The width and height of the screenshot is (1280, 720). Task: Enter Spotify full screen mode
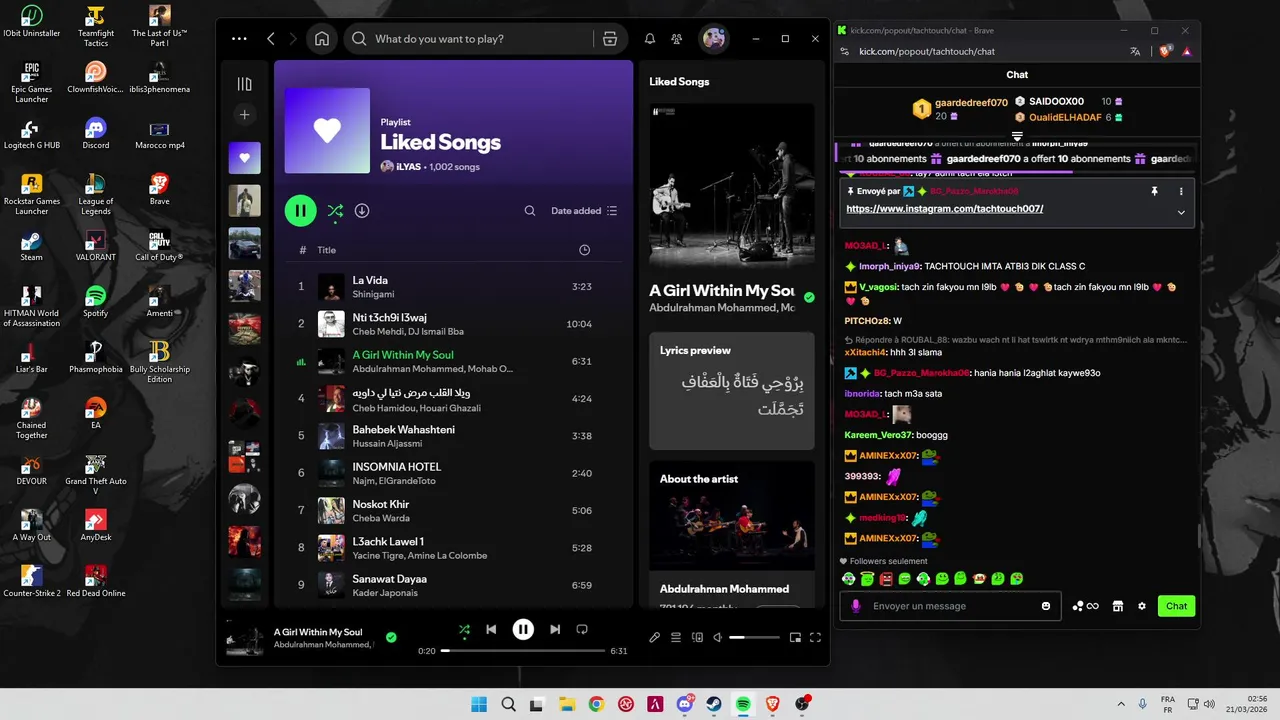[815, 637]
